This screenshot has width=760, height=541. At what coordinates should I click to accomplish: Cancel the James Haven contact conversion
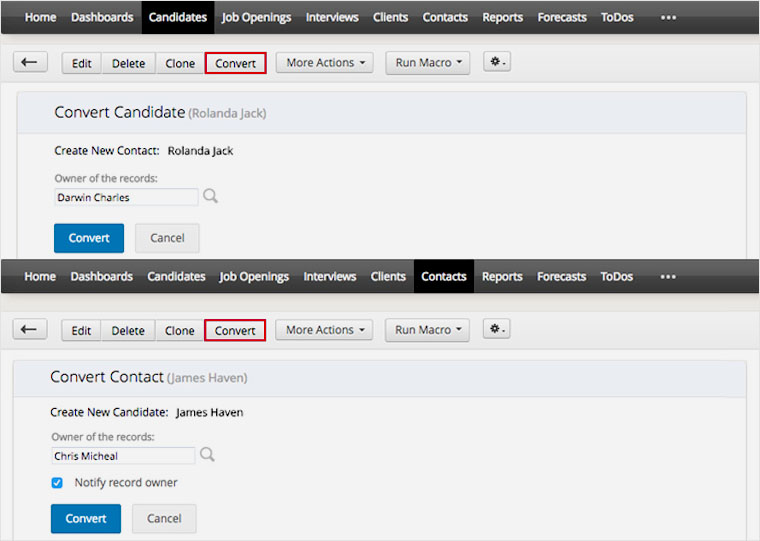(x=164, y=518)
